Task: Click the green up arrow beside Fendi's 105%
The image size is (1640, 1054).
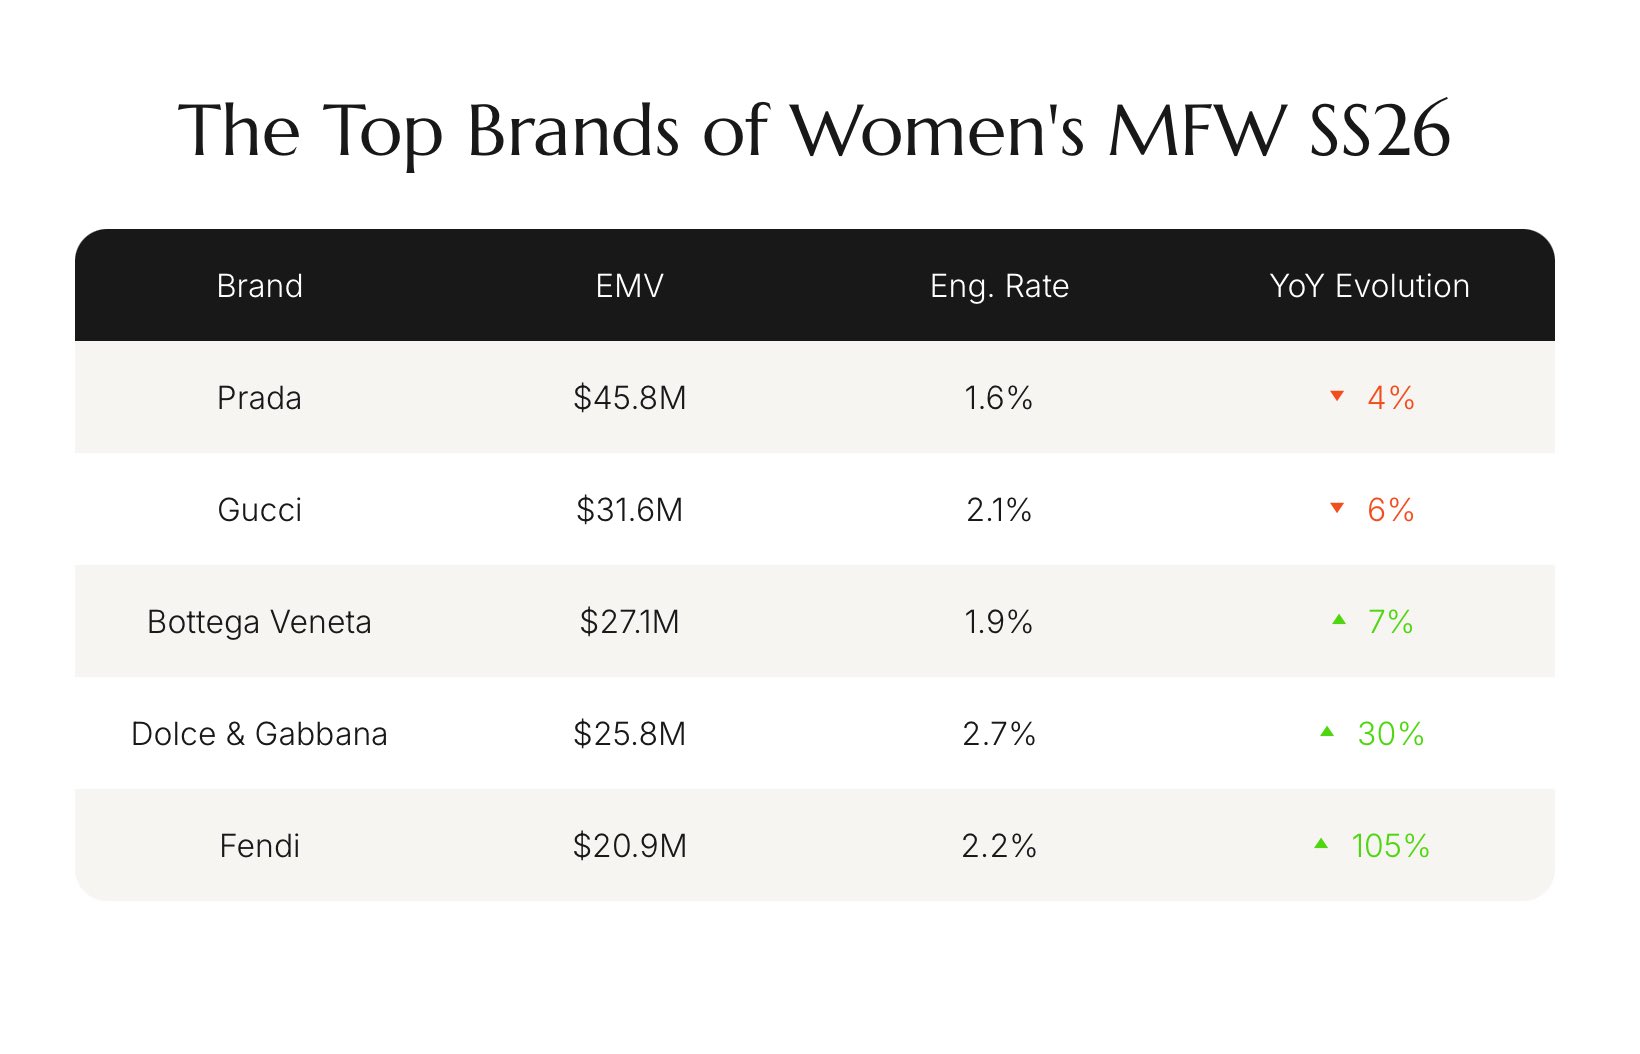Action: click(x=1321, y=844)
